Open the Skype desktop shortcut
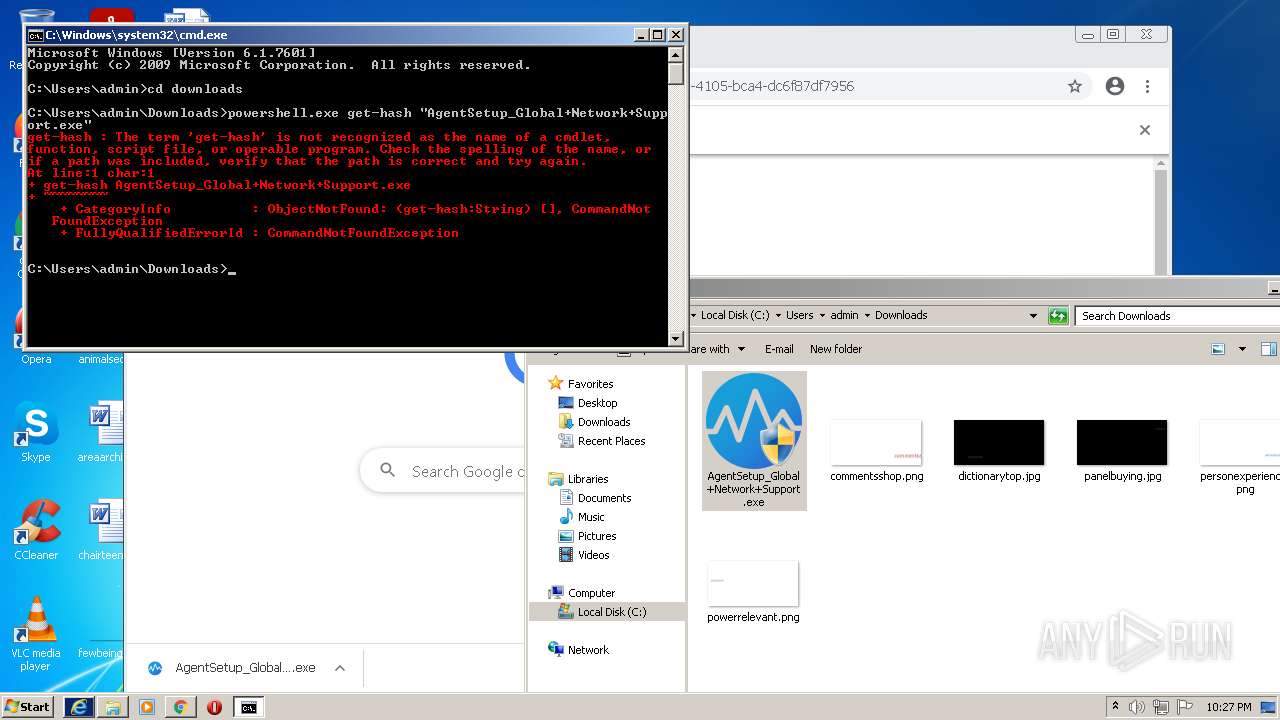 point(36,432)
